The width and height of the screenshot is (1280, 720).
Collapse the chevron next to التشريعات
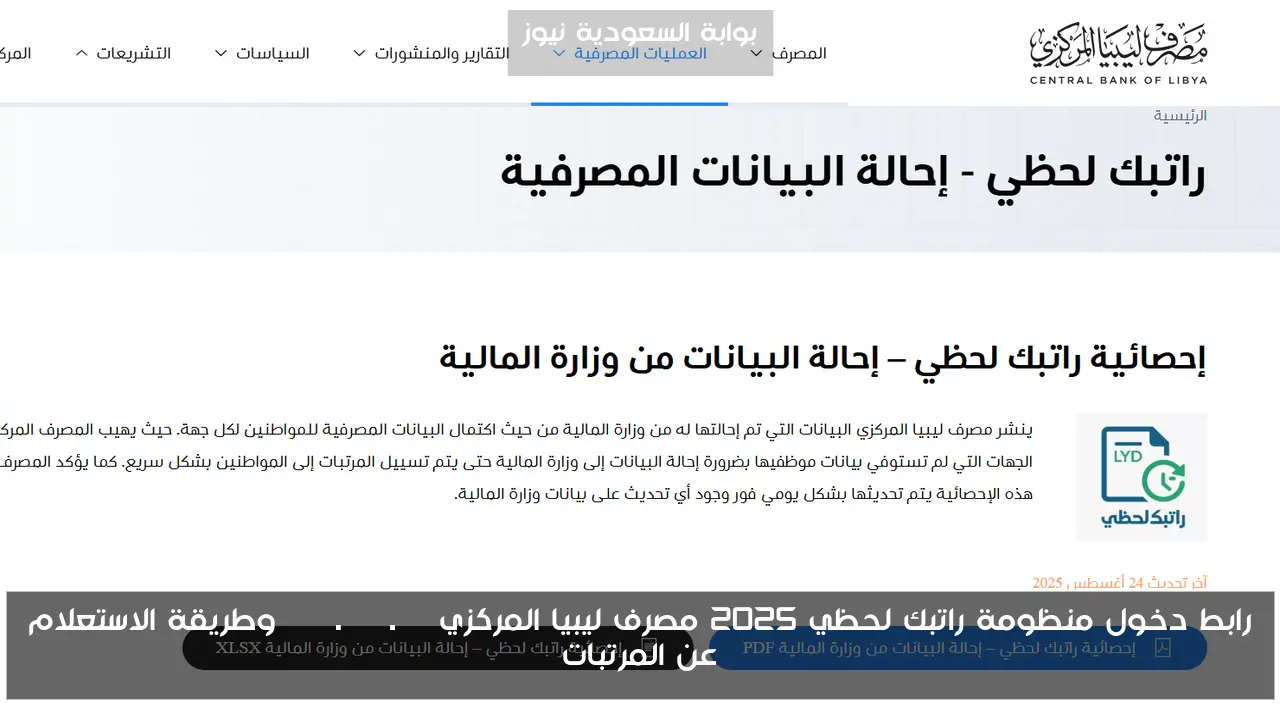click(x=82, y=53)
